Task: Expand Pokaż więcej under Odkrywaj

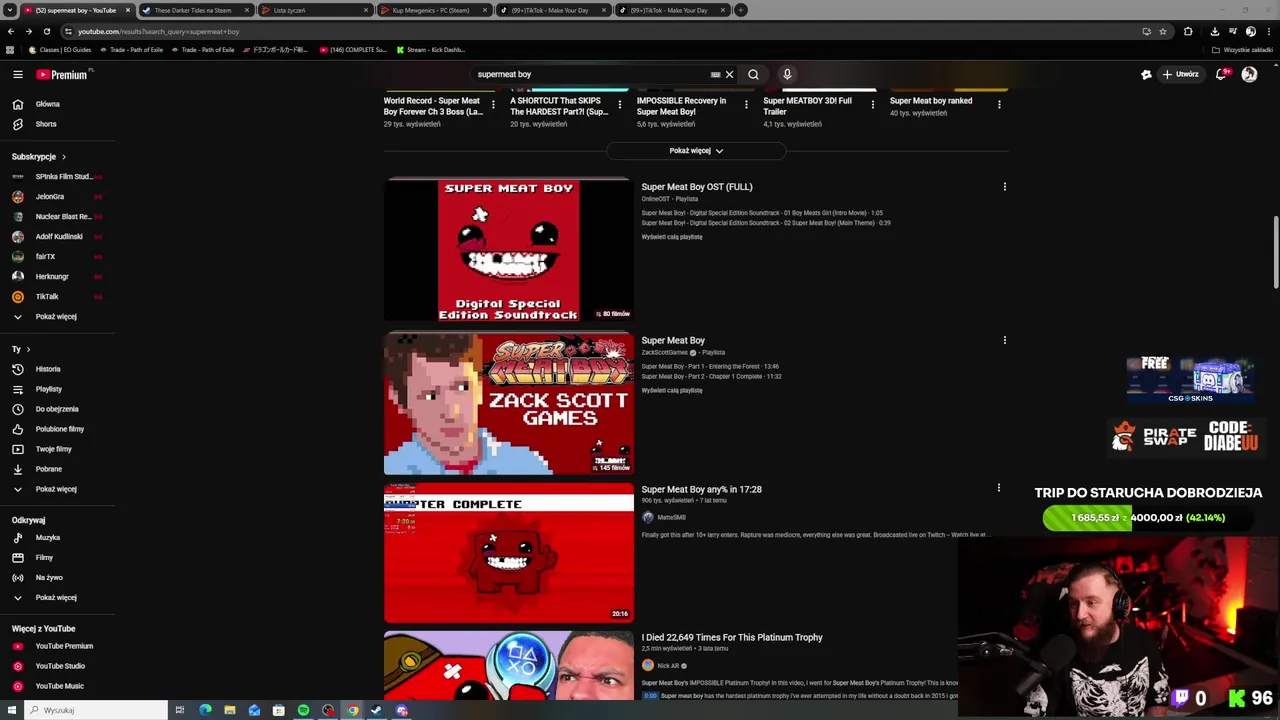Action: coord(58,597)
